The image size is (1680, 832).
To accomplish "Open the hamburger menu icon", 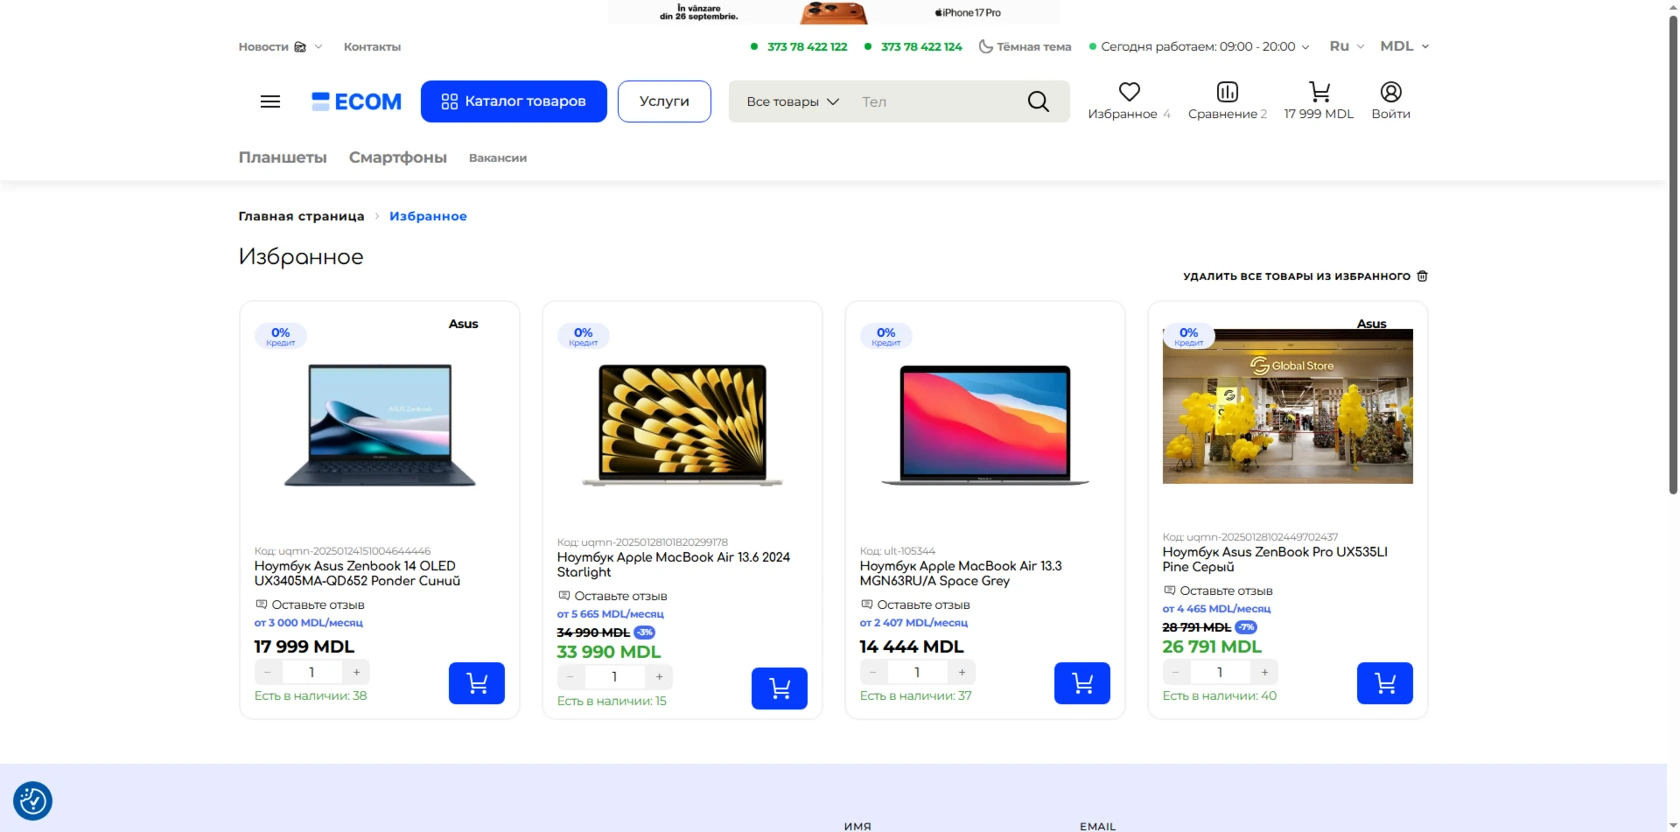I will (270, 101).
